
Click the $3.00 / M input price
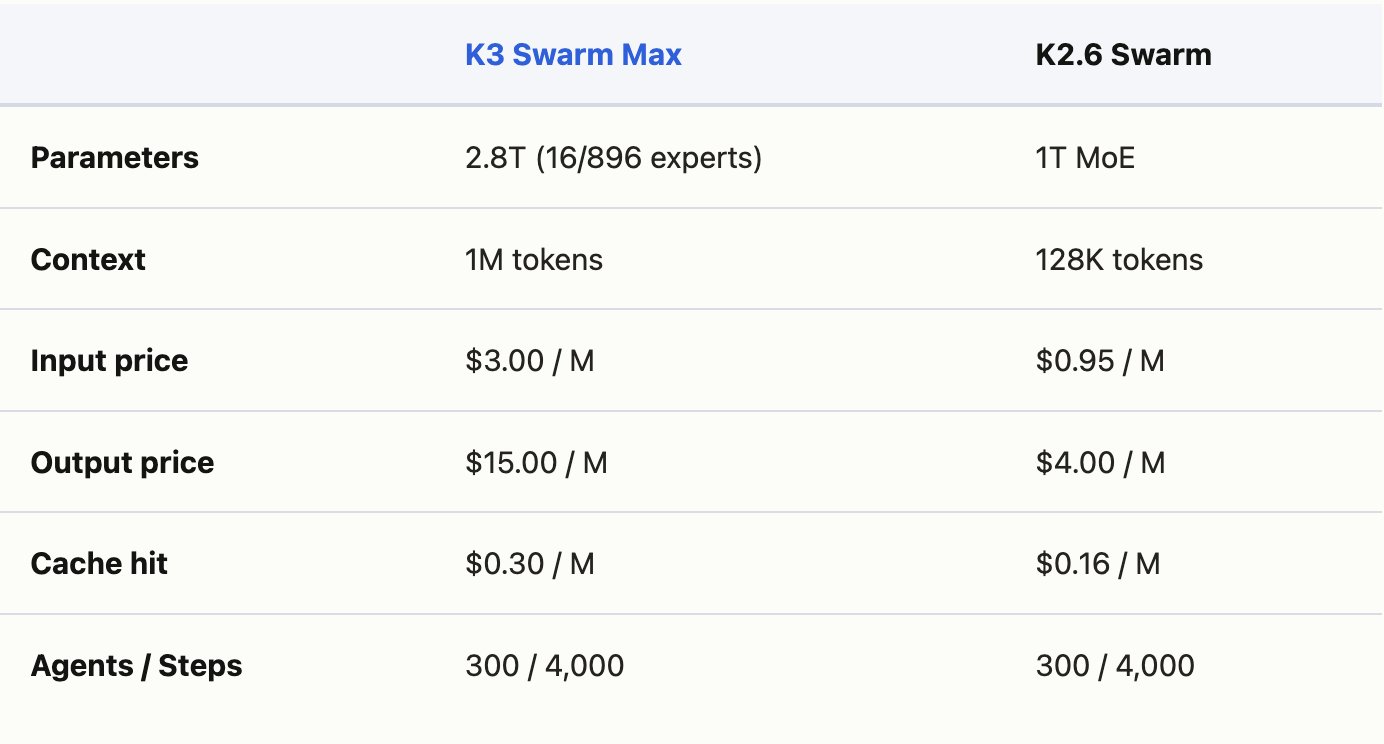point(530,361)
